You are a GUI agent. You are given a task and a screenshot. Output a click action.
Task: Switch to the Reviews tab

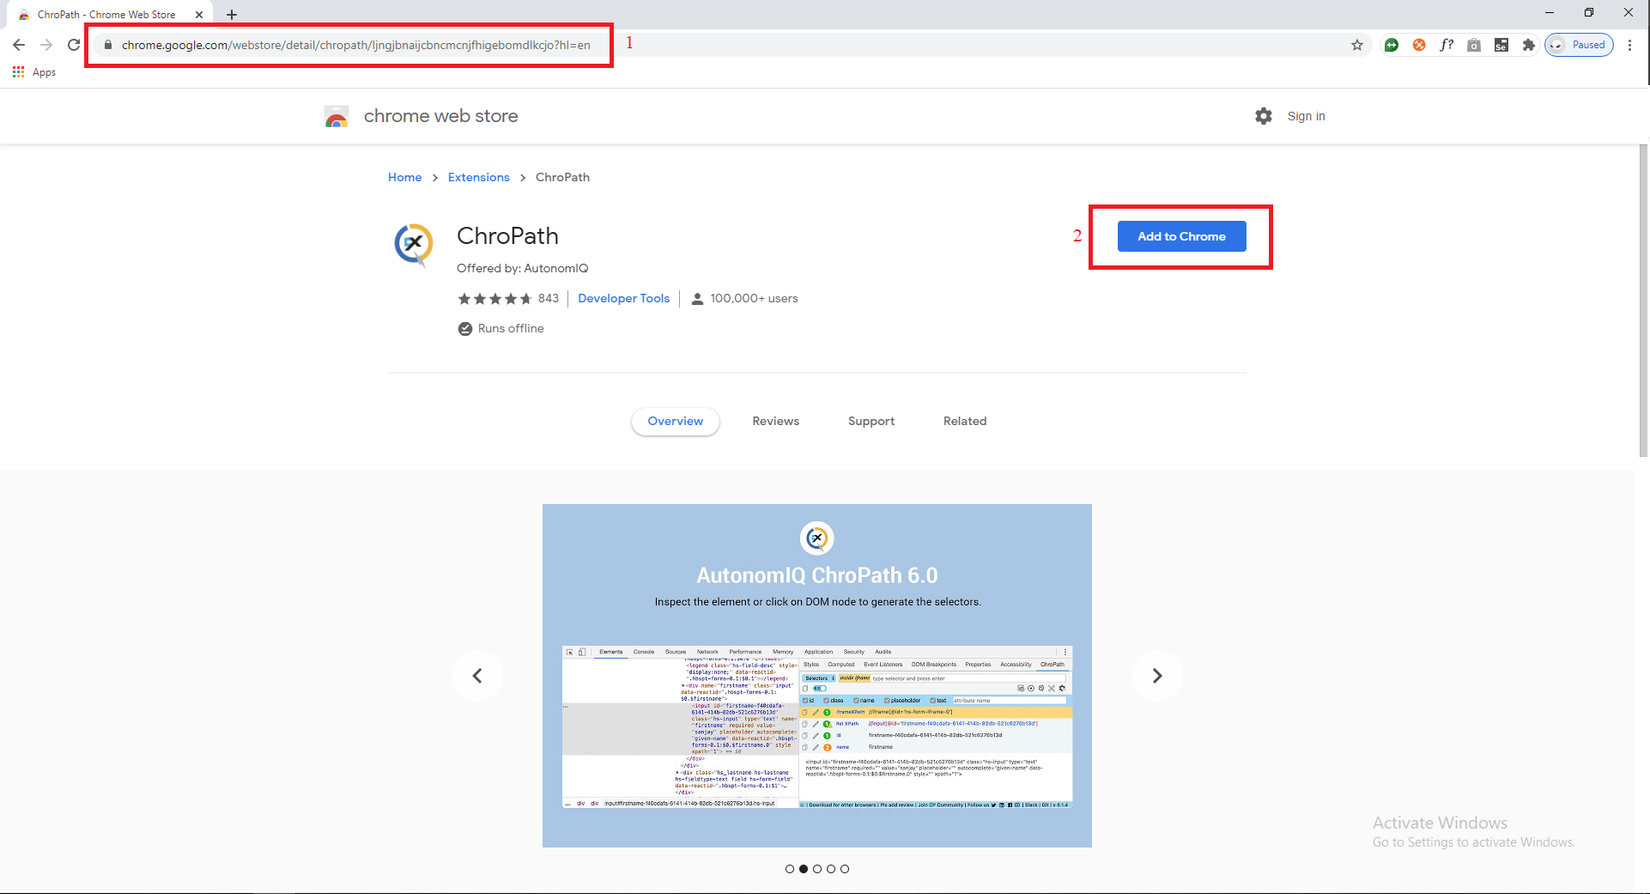coord(776,421)
